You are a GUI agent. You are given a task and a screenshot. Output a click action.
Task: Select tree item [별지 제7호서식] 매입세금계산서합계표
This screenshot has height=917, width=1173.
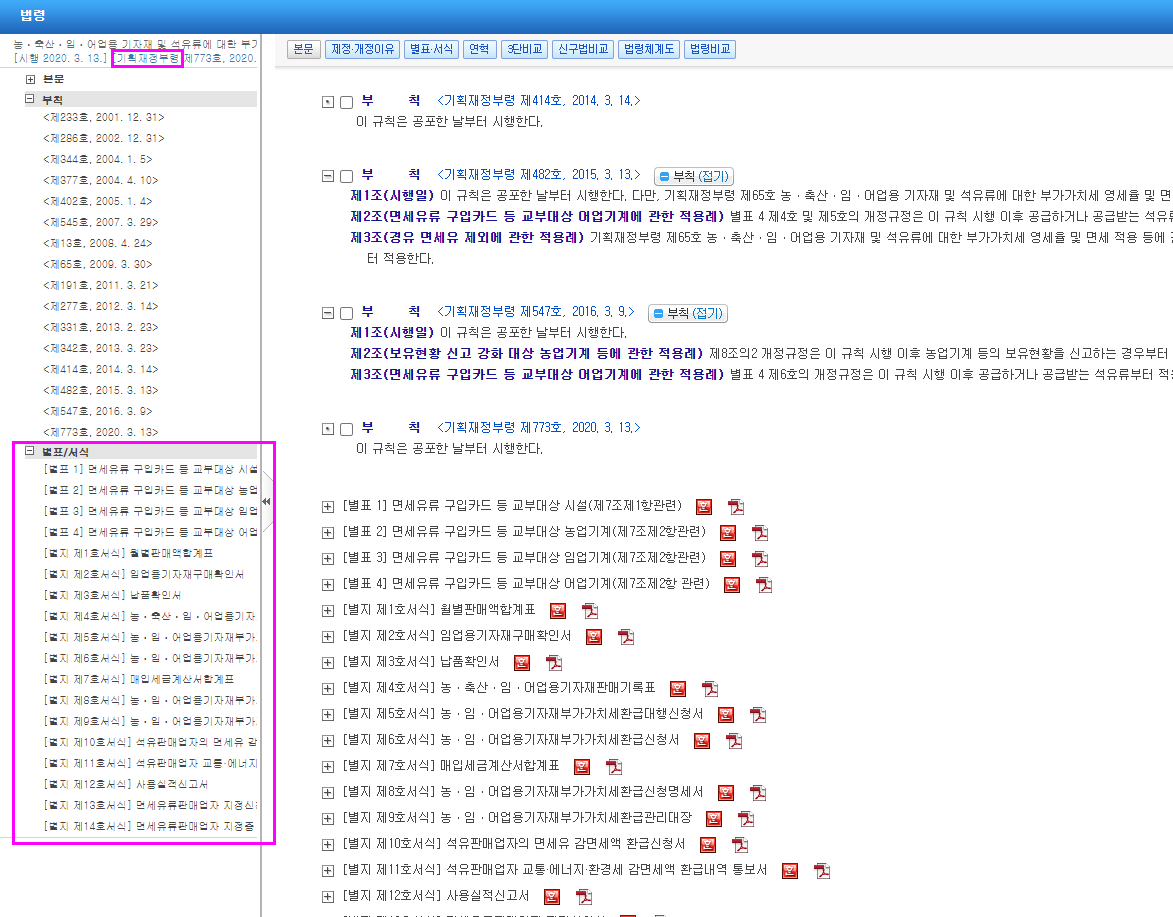[139, 679]
